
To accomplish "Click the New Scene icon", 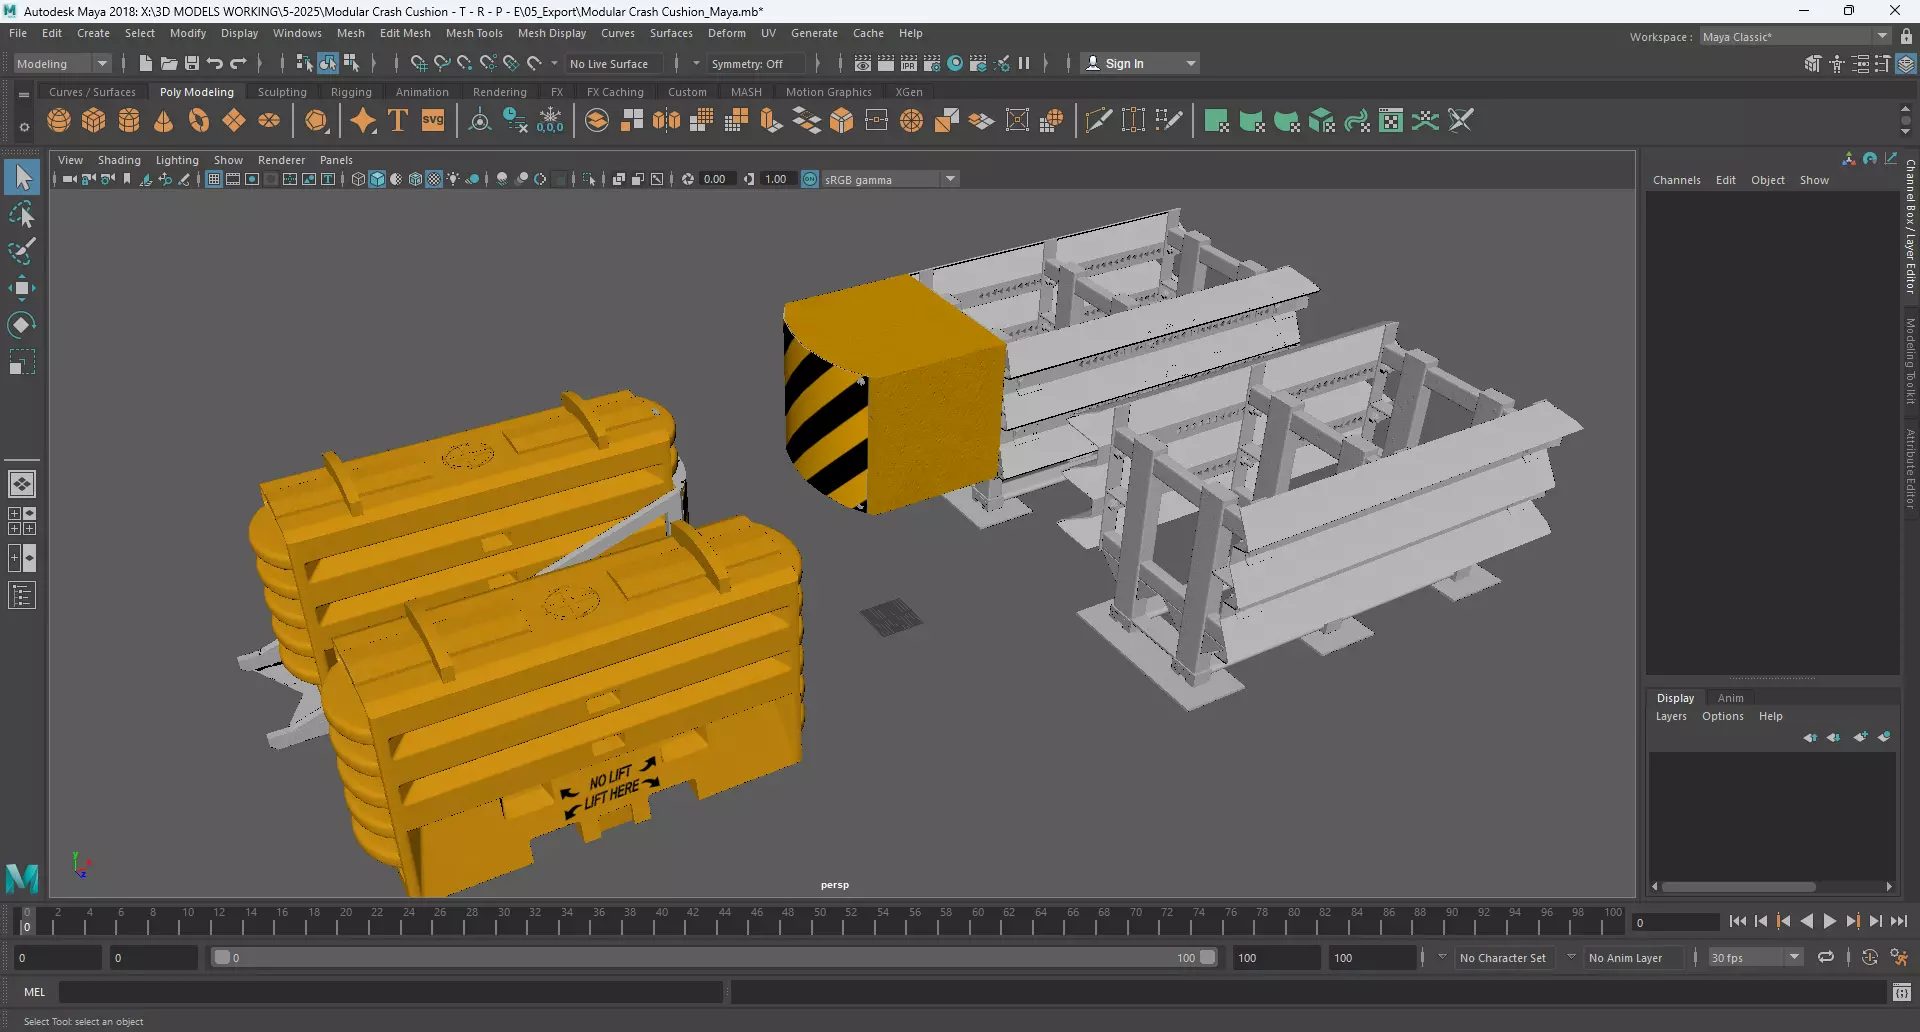I will click(x=145, y=63).
